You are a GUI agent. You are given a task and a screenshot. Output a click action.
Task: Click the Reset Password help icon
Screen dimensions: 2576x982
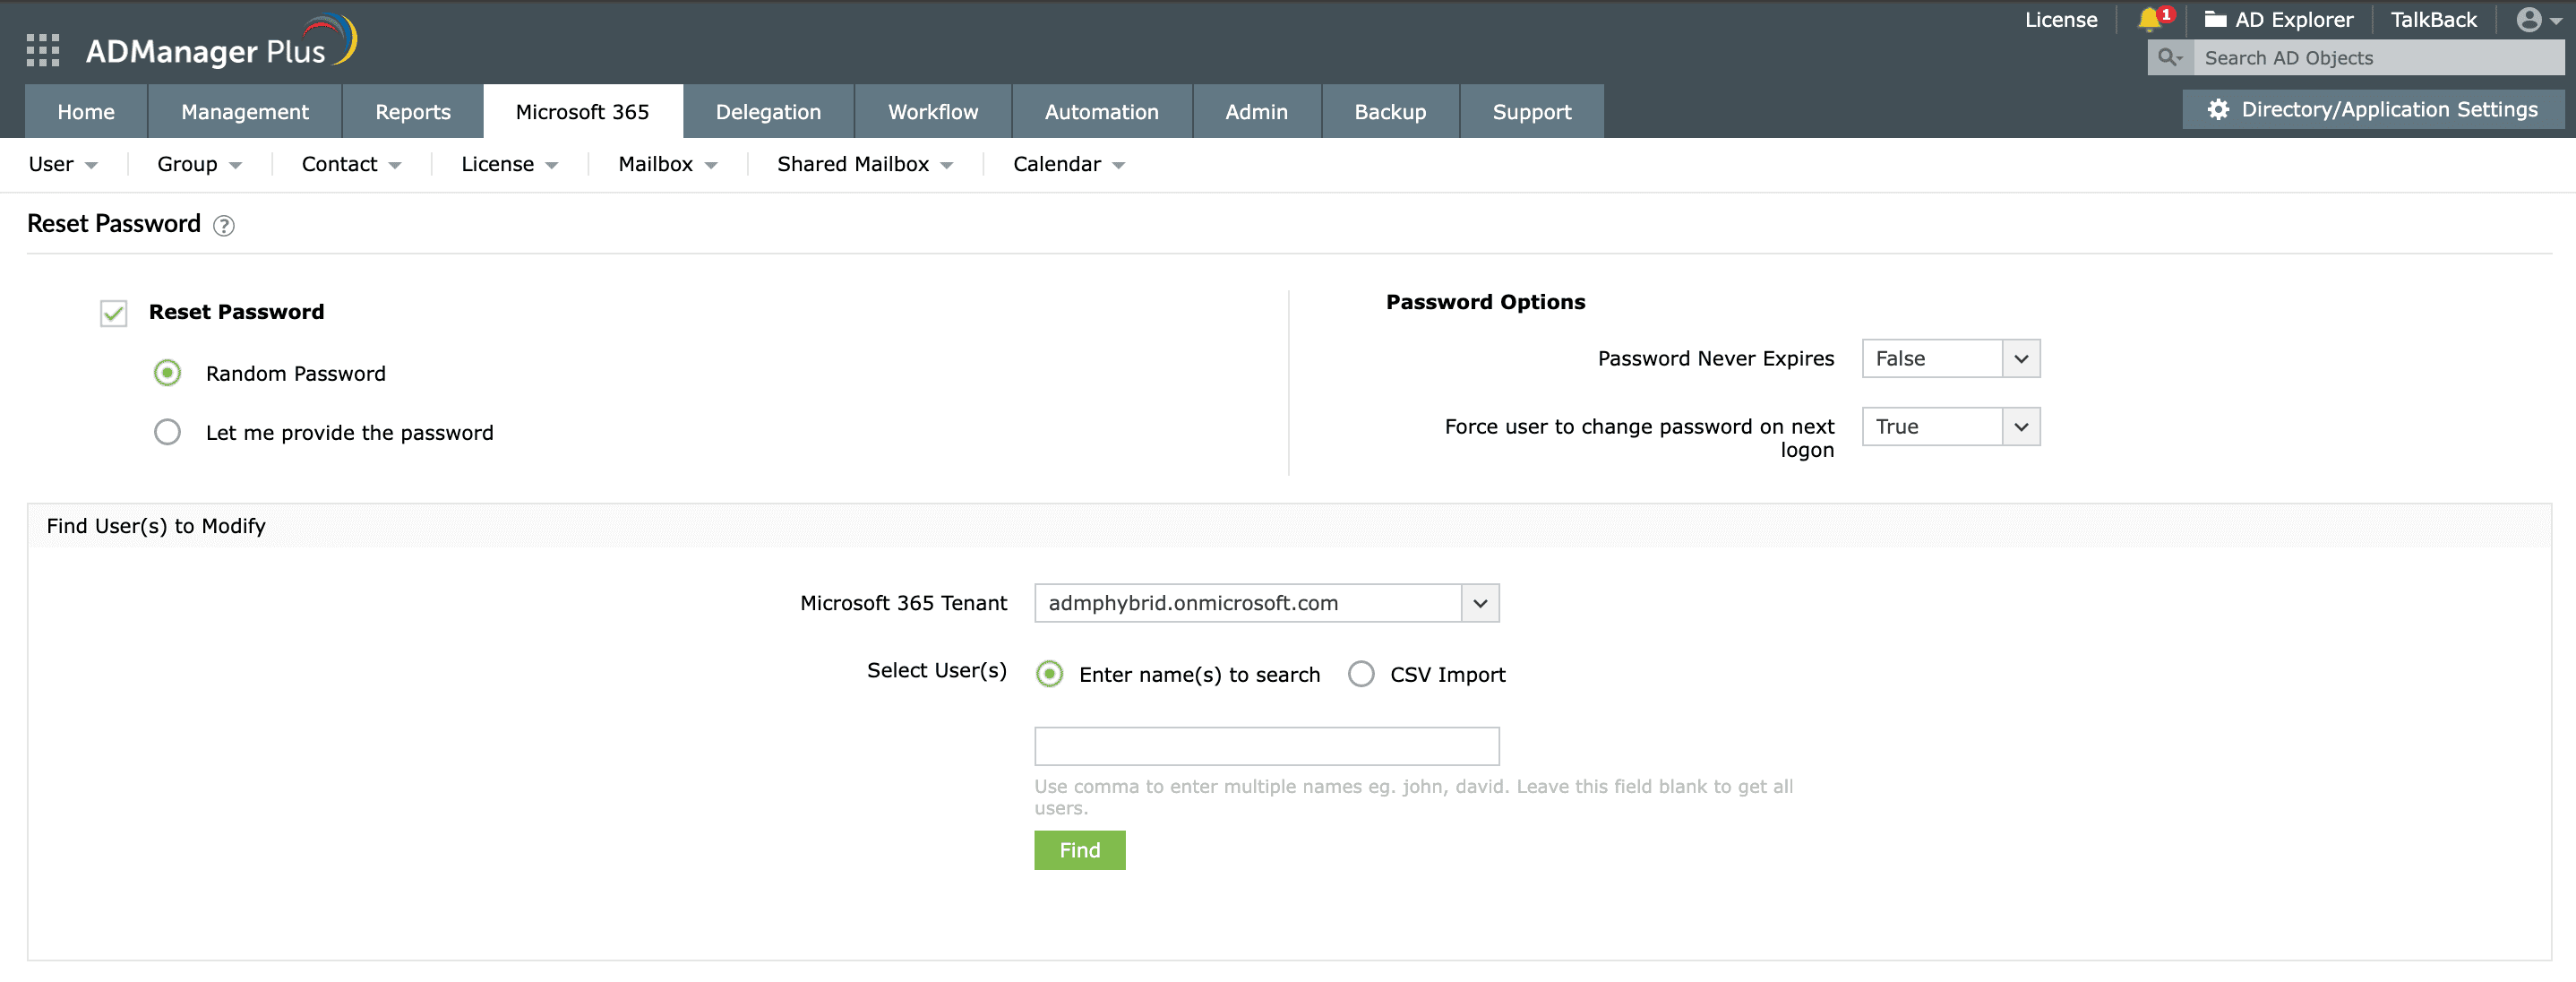(224, 226)
